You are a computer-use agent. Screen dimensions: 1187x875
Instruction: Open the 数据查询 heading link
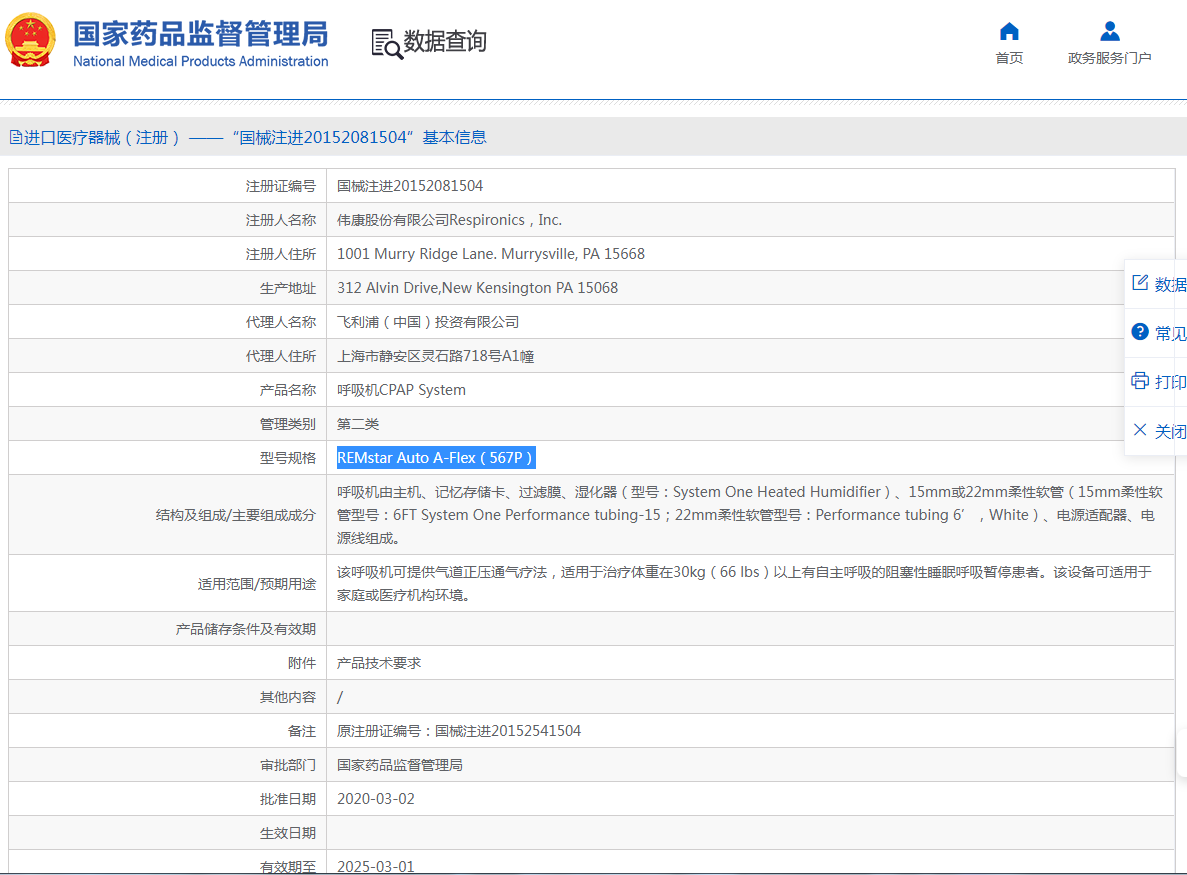445,42
